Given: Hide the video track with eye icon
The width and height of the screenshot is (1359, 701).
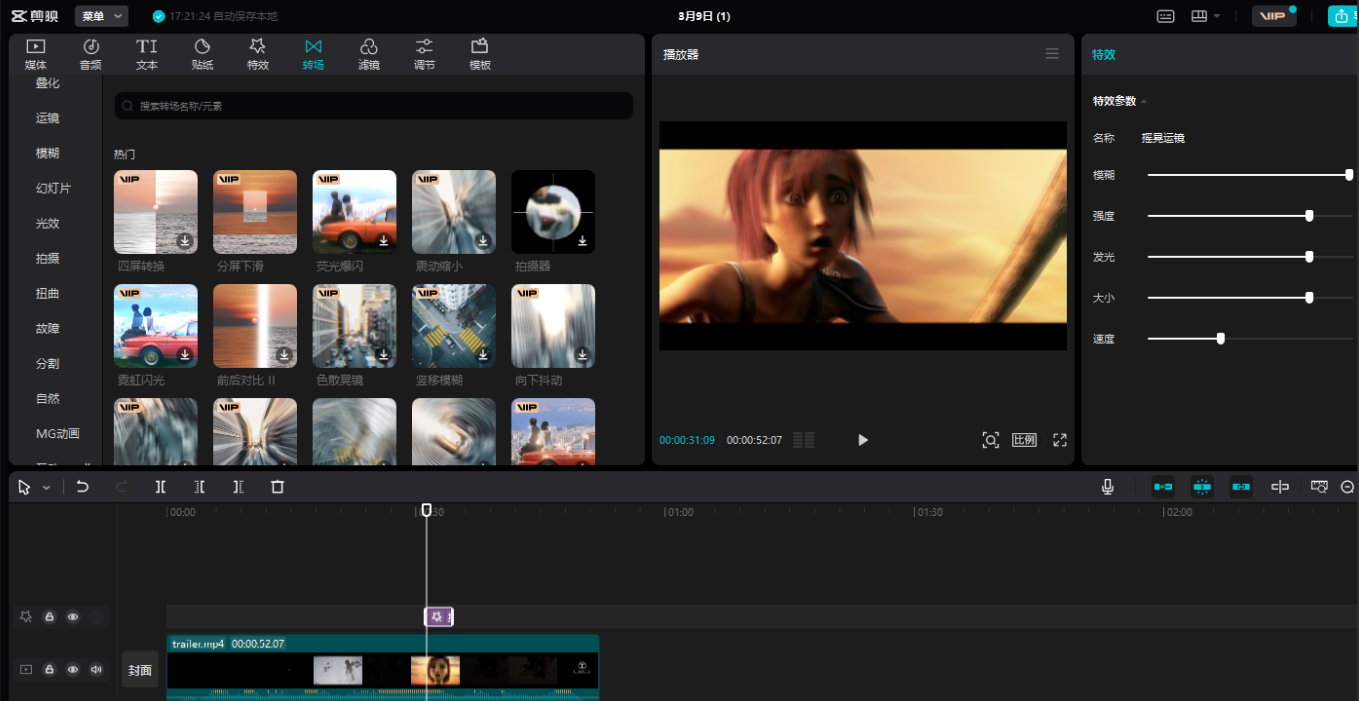Looking at the screenshot, I should (x=73, y=669).
